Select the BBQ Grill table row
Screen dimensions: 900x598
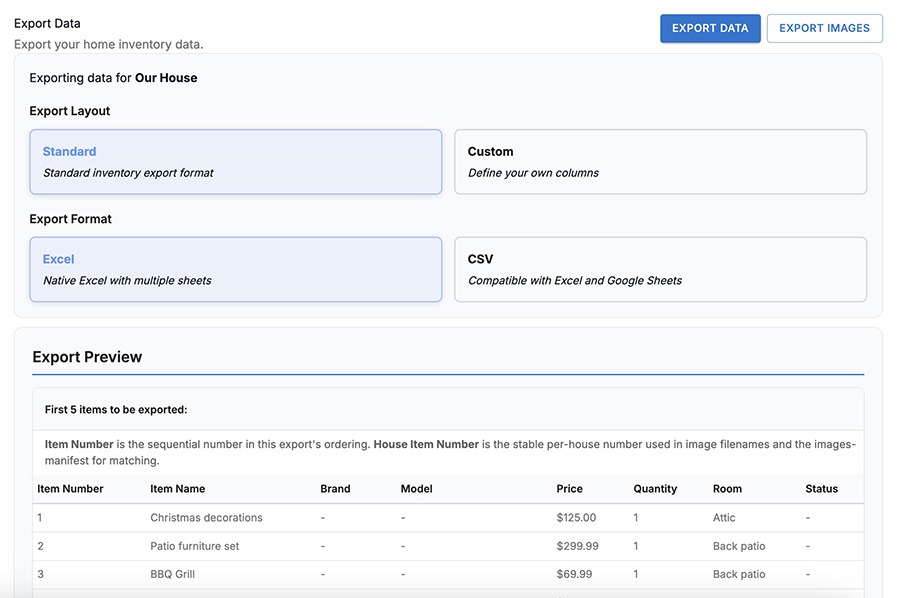click(400, 574)
